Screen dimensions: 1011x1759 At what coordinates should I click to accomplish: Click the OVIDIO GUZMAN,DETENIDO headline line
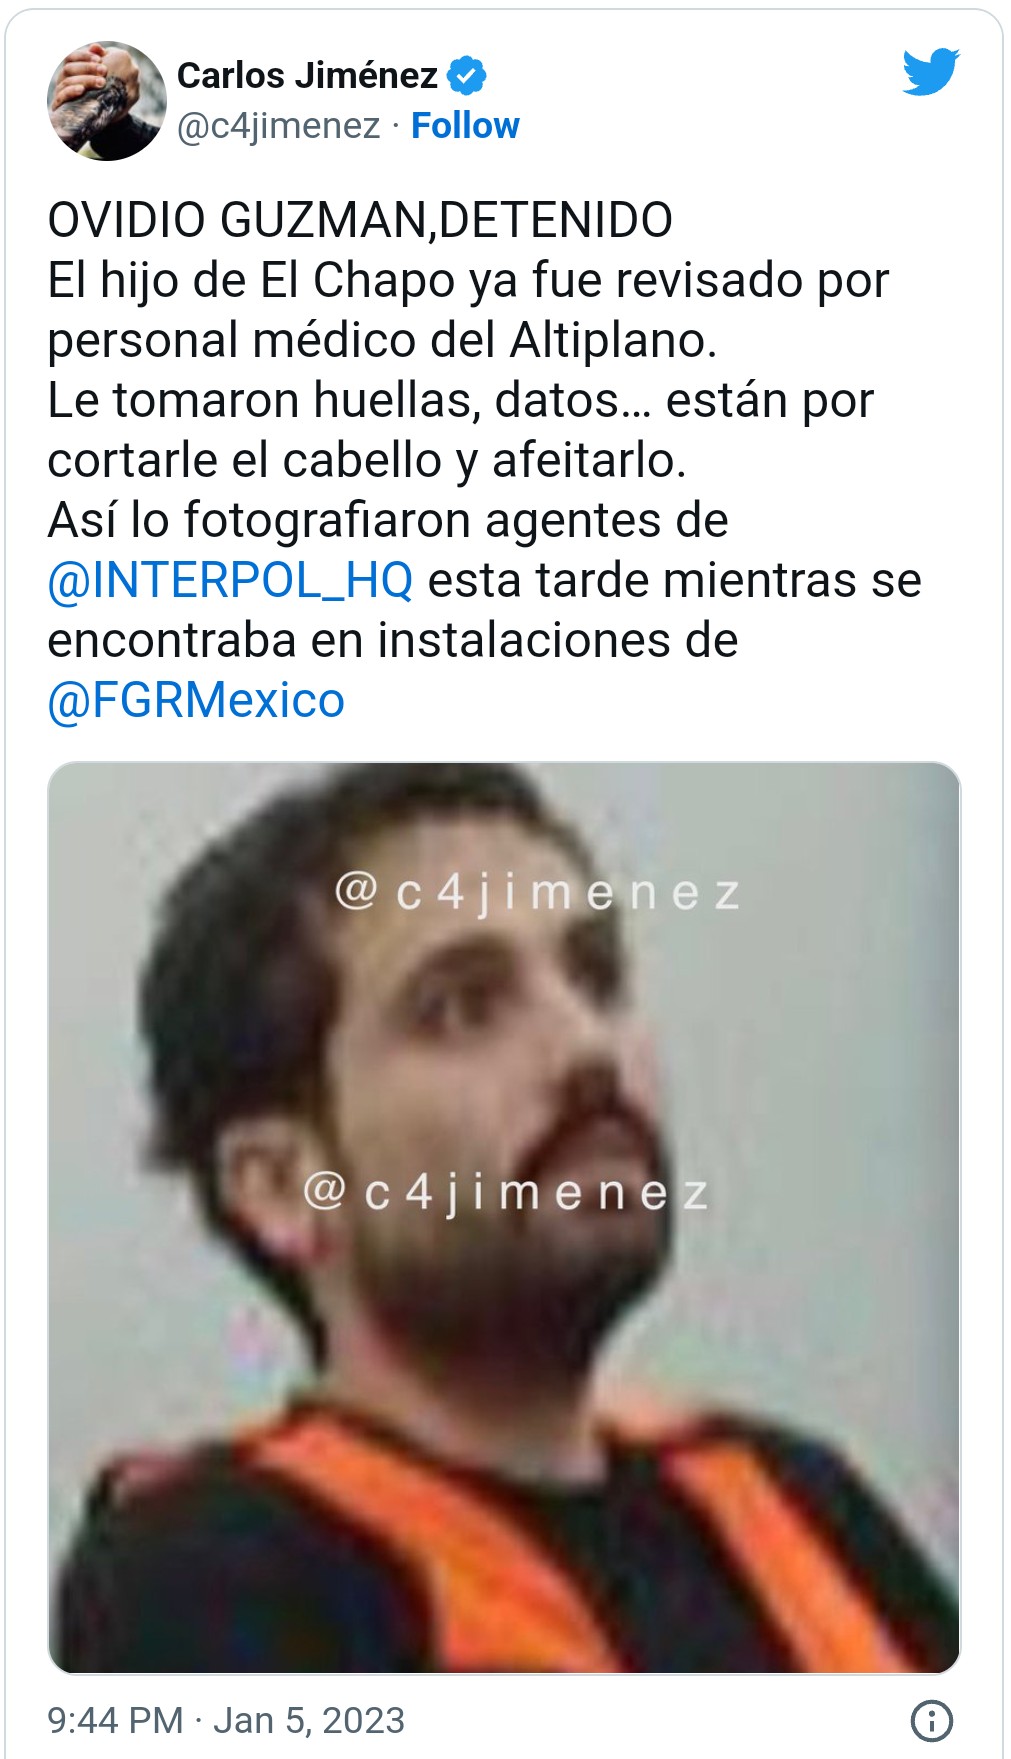[360, 220]
